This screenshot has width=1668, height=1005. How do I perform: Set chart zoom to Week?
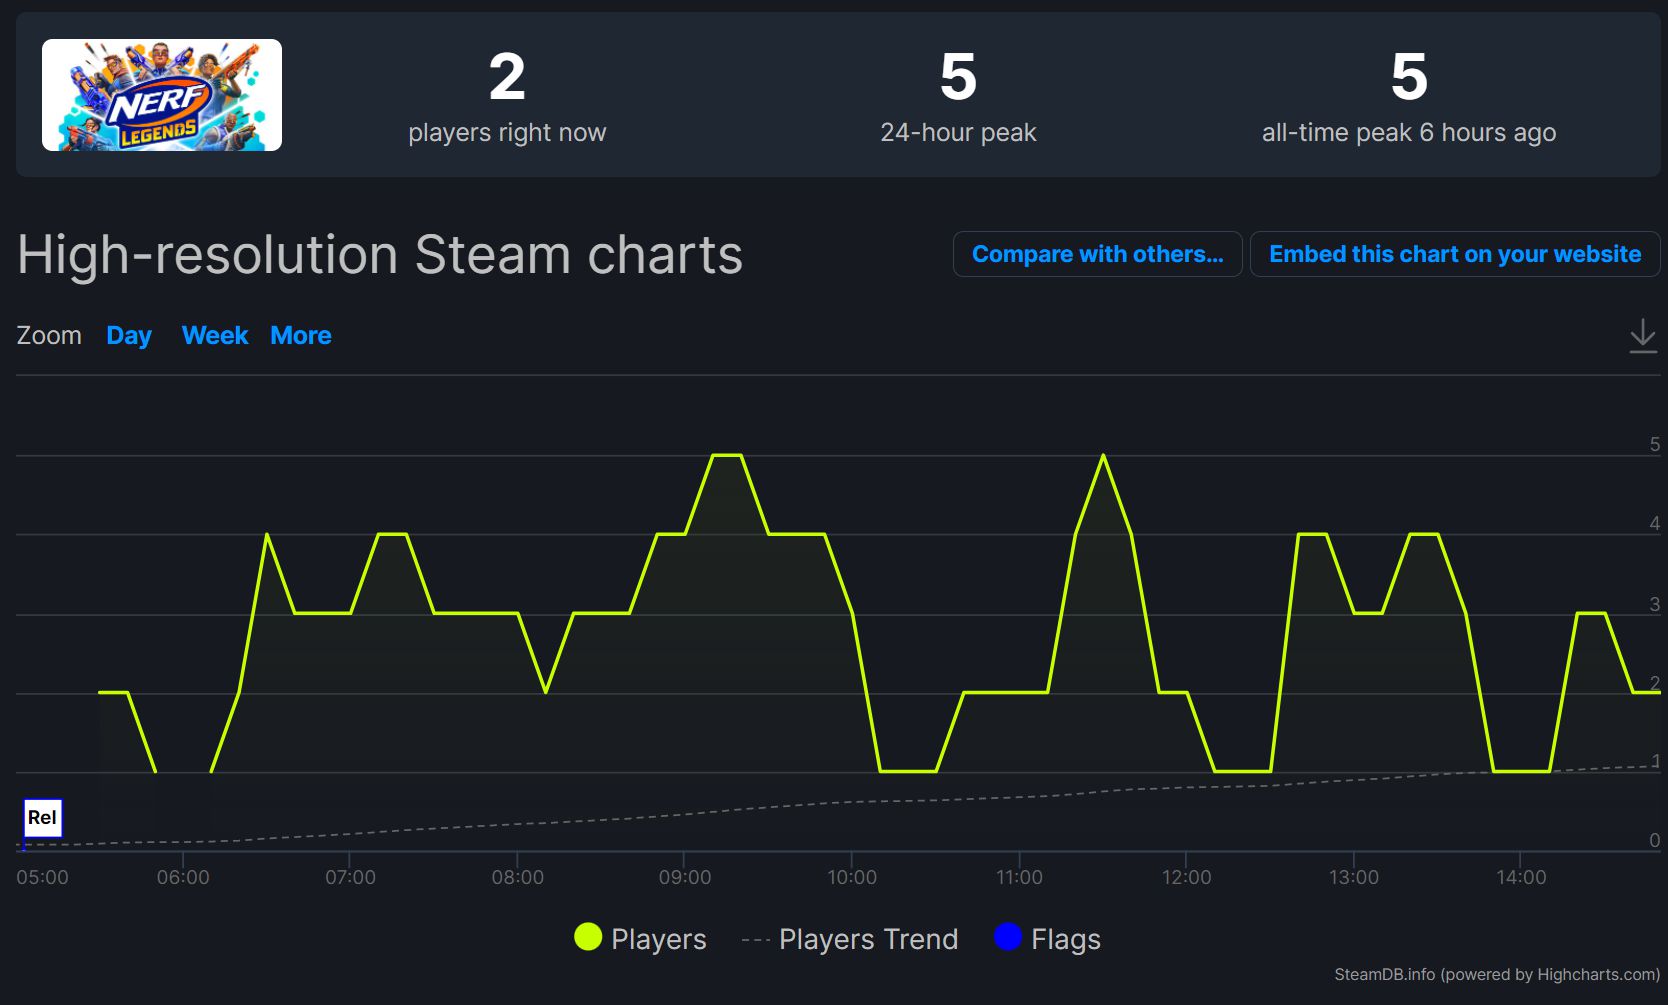pyautogui.click(x=215, y=336)
